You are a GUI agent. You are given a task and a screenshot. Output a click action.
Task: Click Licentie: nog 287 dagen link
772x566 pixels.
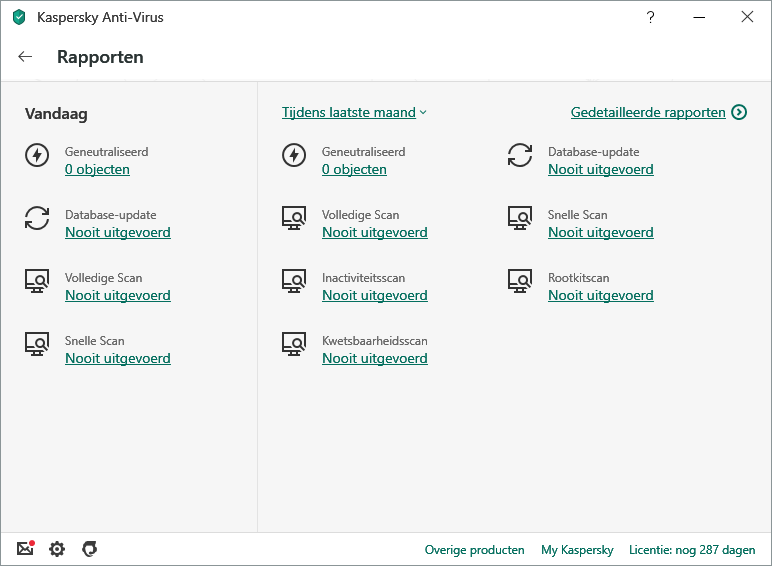[692, 550]
